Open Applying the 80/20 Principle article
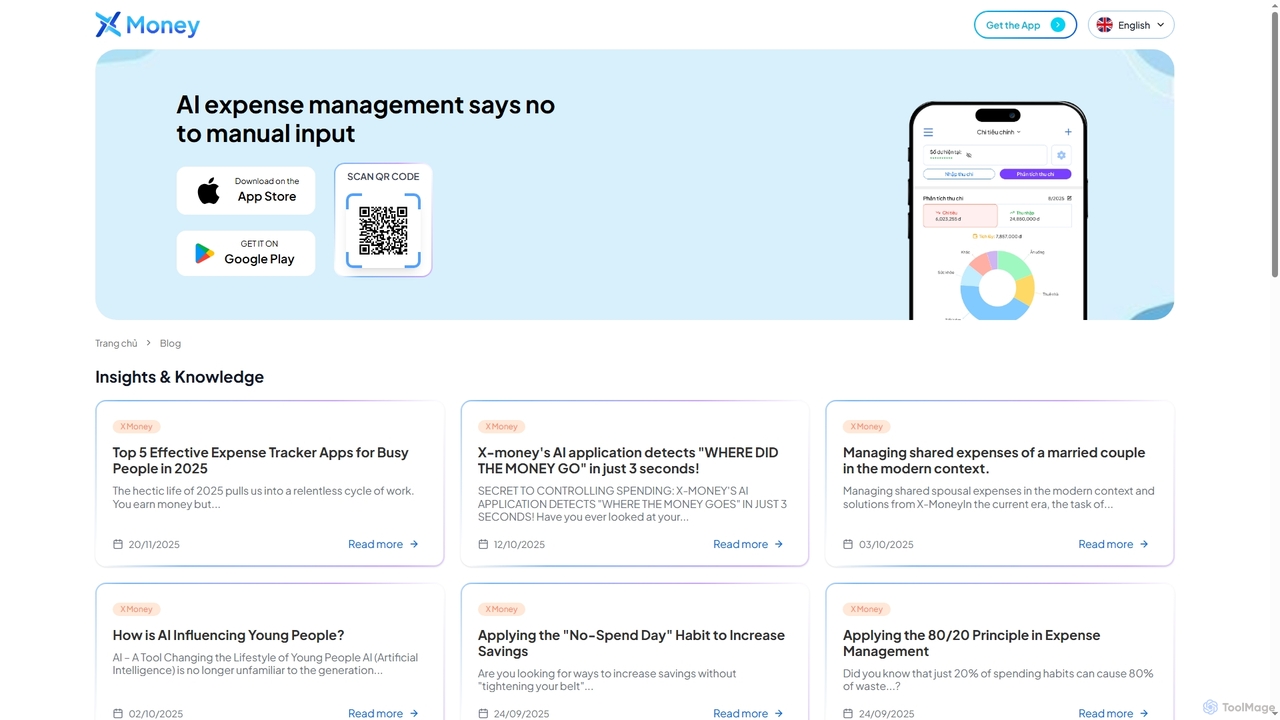Image resolution: width=1280 pixels, height=720 pixels. tap(971, 643)
